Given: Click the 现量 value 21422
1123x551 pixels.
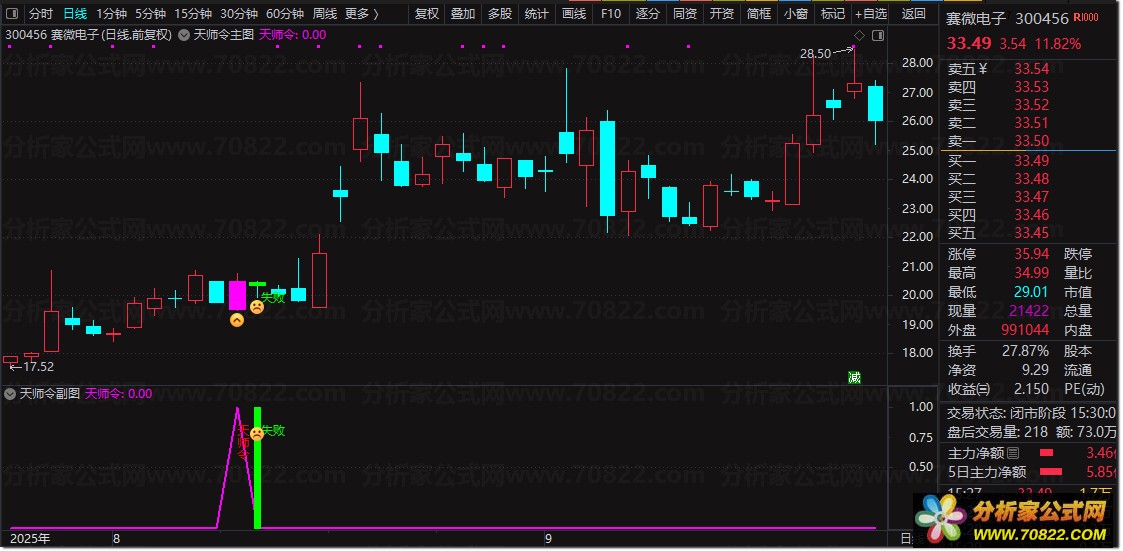Looking at the screenshot, I should tap(1027, 311).
